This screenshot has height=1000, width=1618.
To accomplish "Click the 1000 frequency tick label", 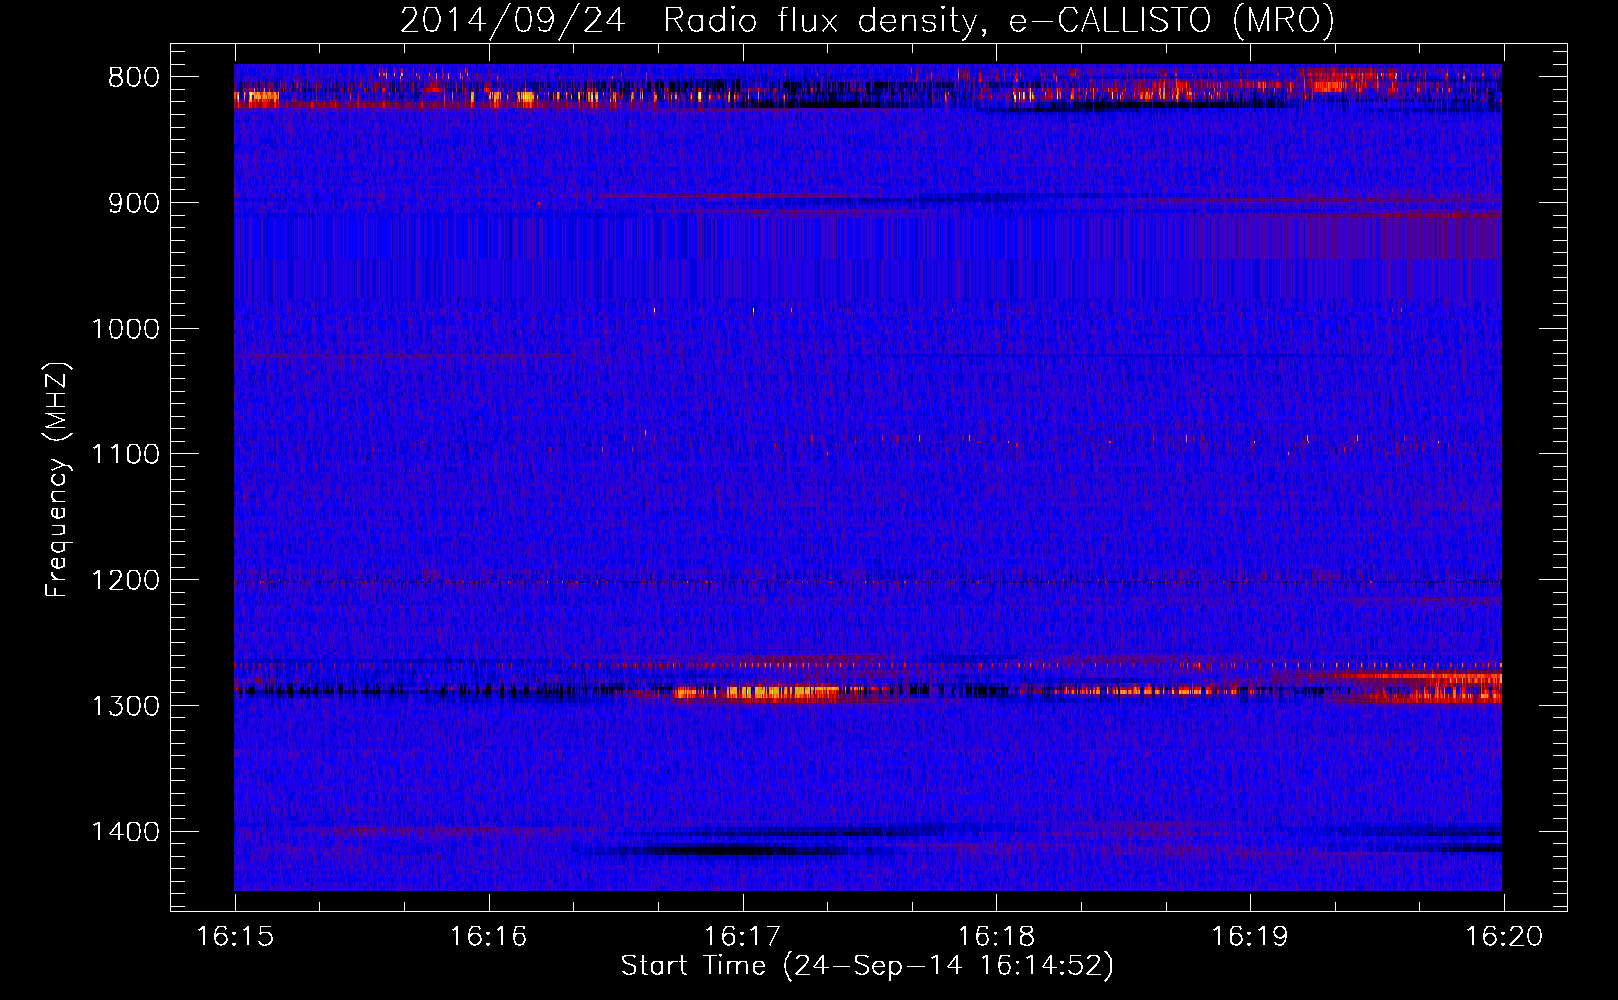I will 125,329.
